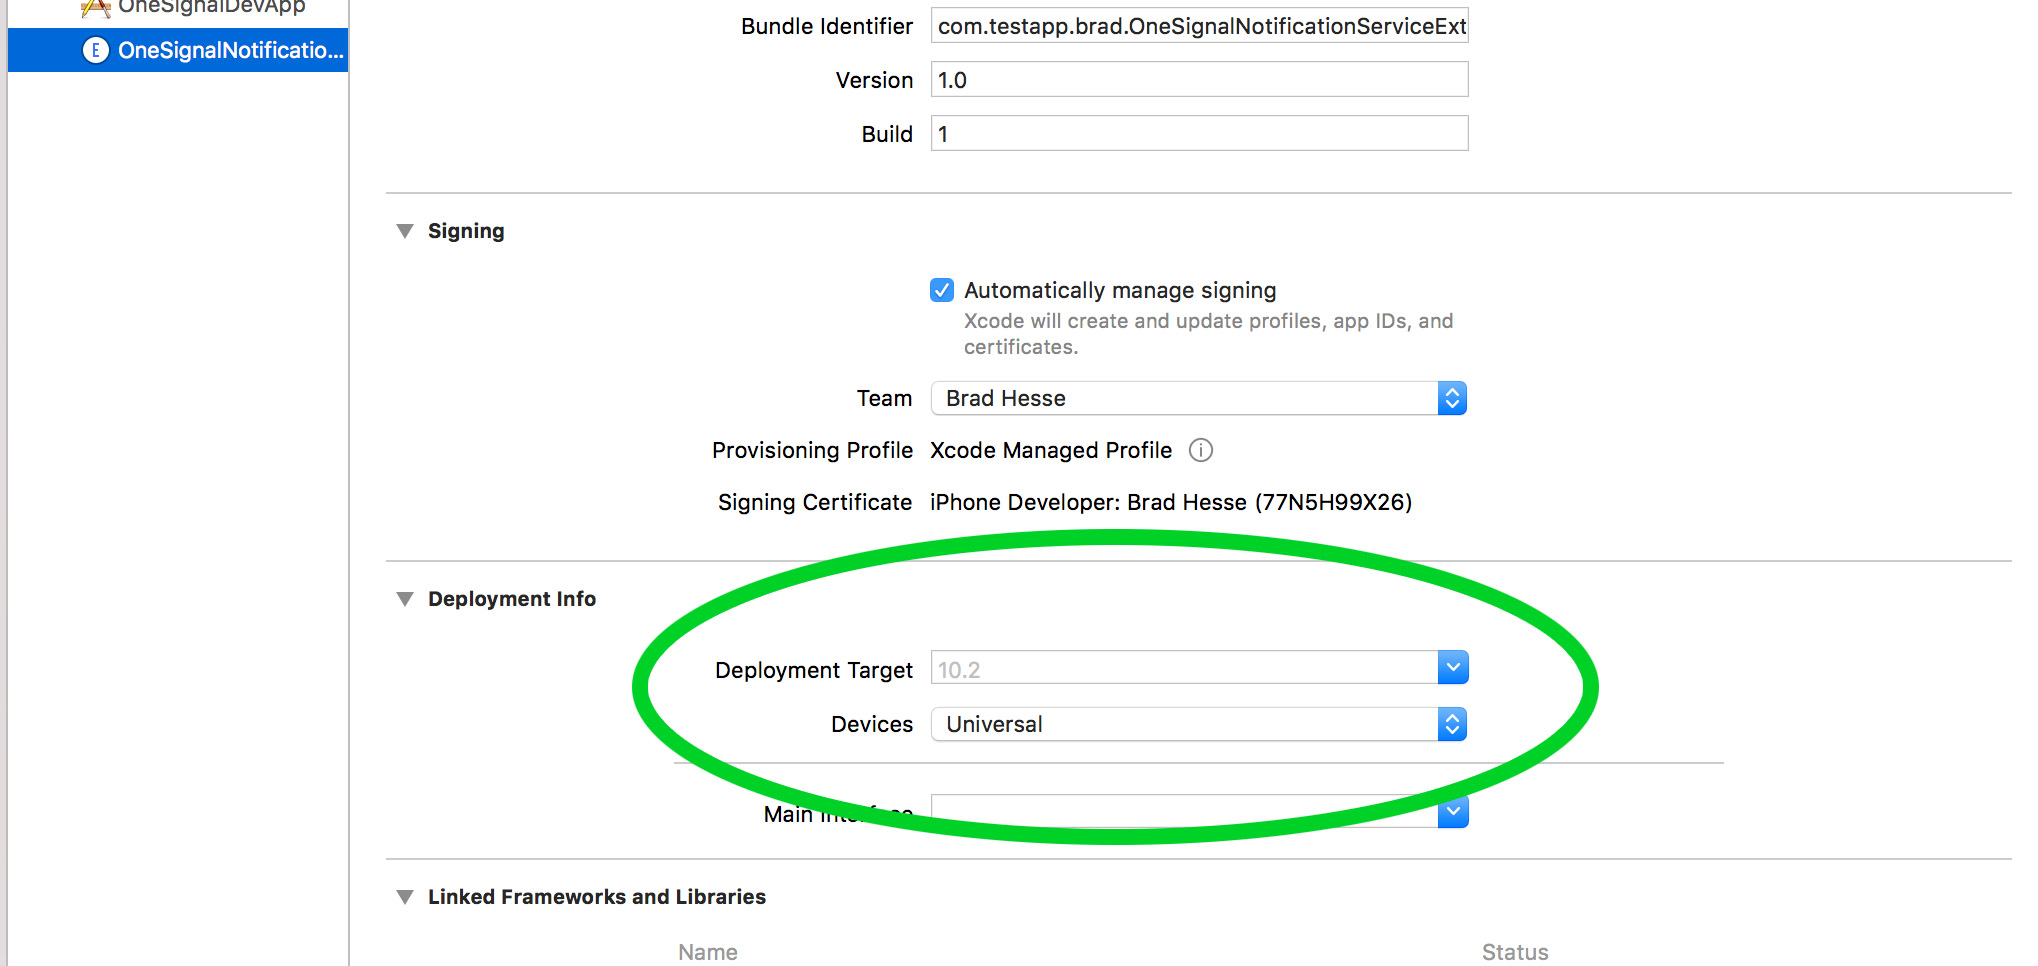Collapse Linked Frameworks and Libraries section
The width and height of the screenshot is (2038, 966).
tap(405, 897)
